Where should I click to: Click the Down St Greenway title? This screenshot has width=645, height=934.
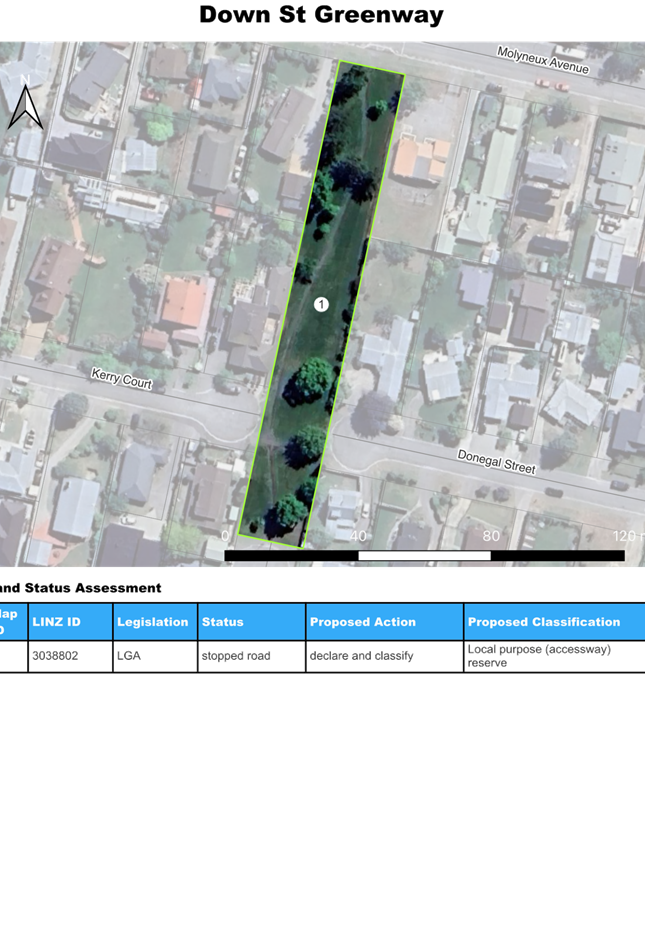tap(321, 15)
